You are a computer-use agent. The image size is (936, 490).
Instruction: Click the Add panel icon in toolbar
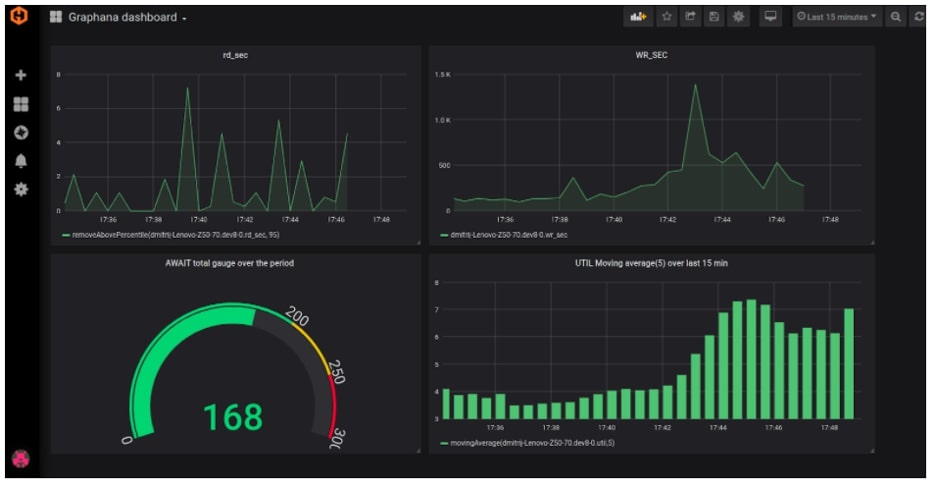pyautogui.click(x=638, y=17)
